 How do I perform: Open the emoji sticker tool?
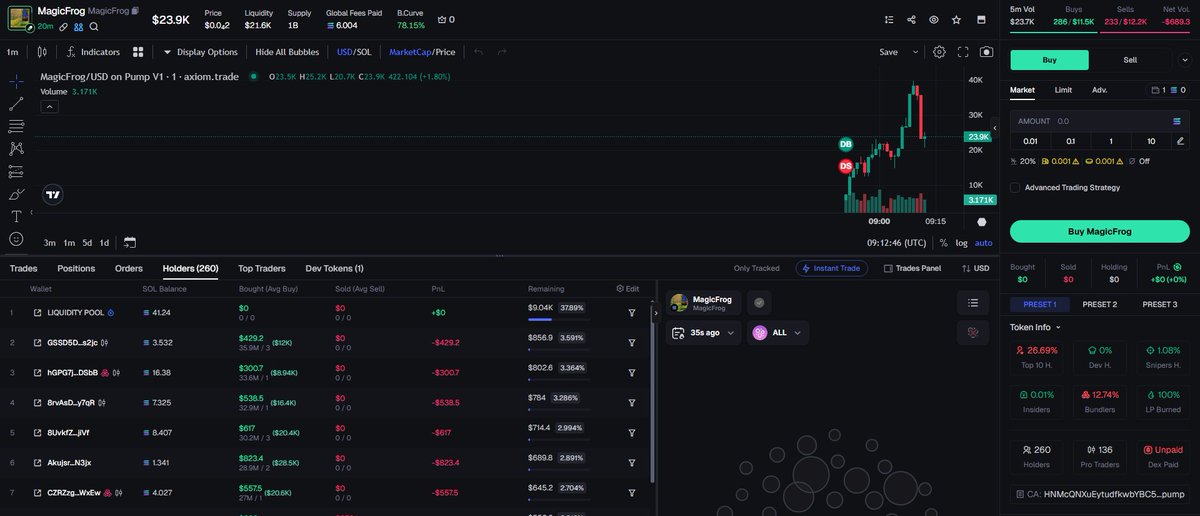click(16, 239)
